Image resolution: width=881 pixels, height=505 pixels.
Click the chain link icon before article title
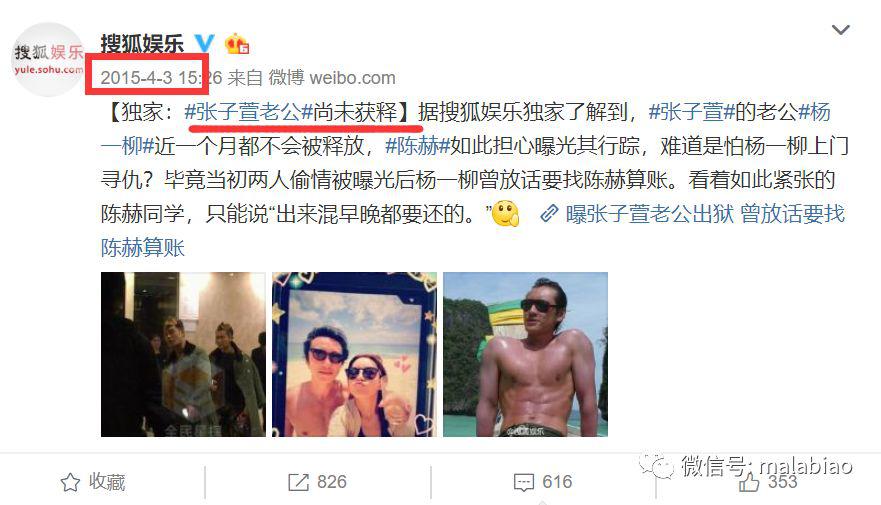[549, 214]
